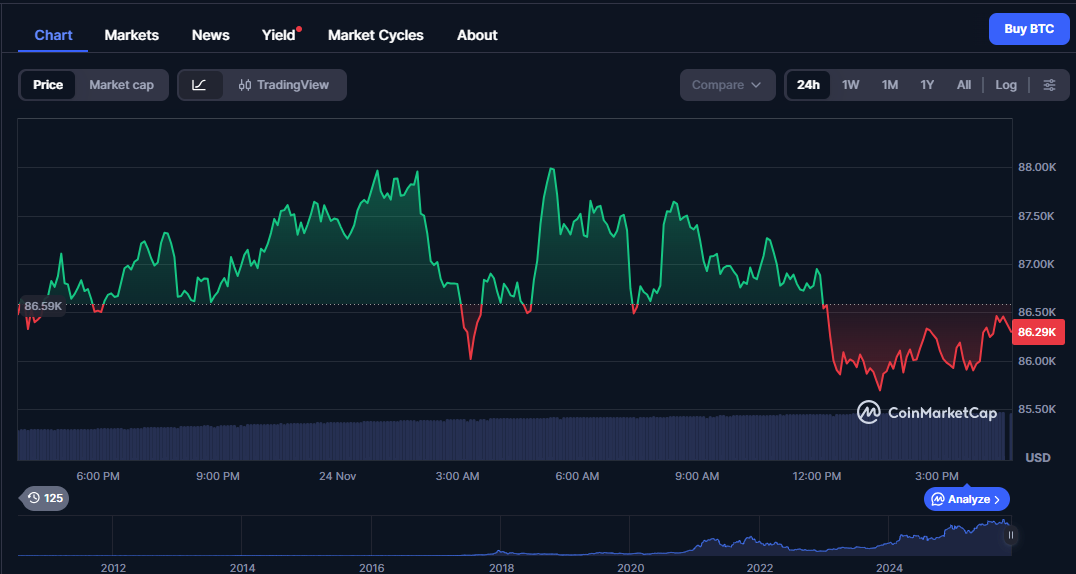Switch to the line chart view icon
Image resolution: width=1076 pixels, height=574 pixels.
200,85
